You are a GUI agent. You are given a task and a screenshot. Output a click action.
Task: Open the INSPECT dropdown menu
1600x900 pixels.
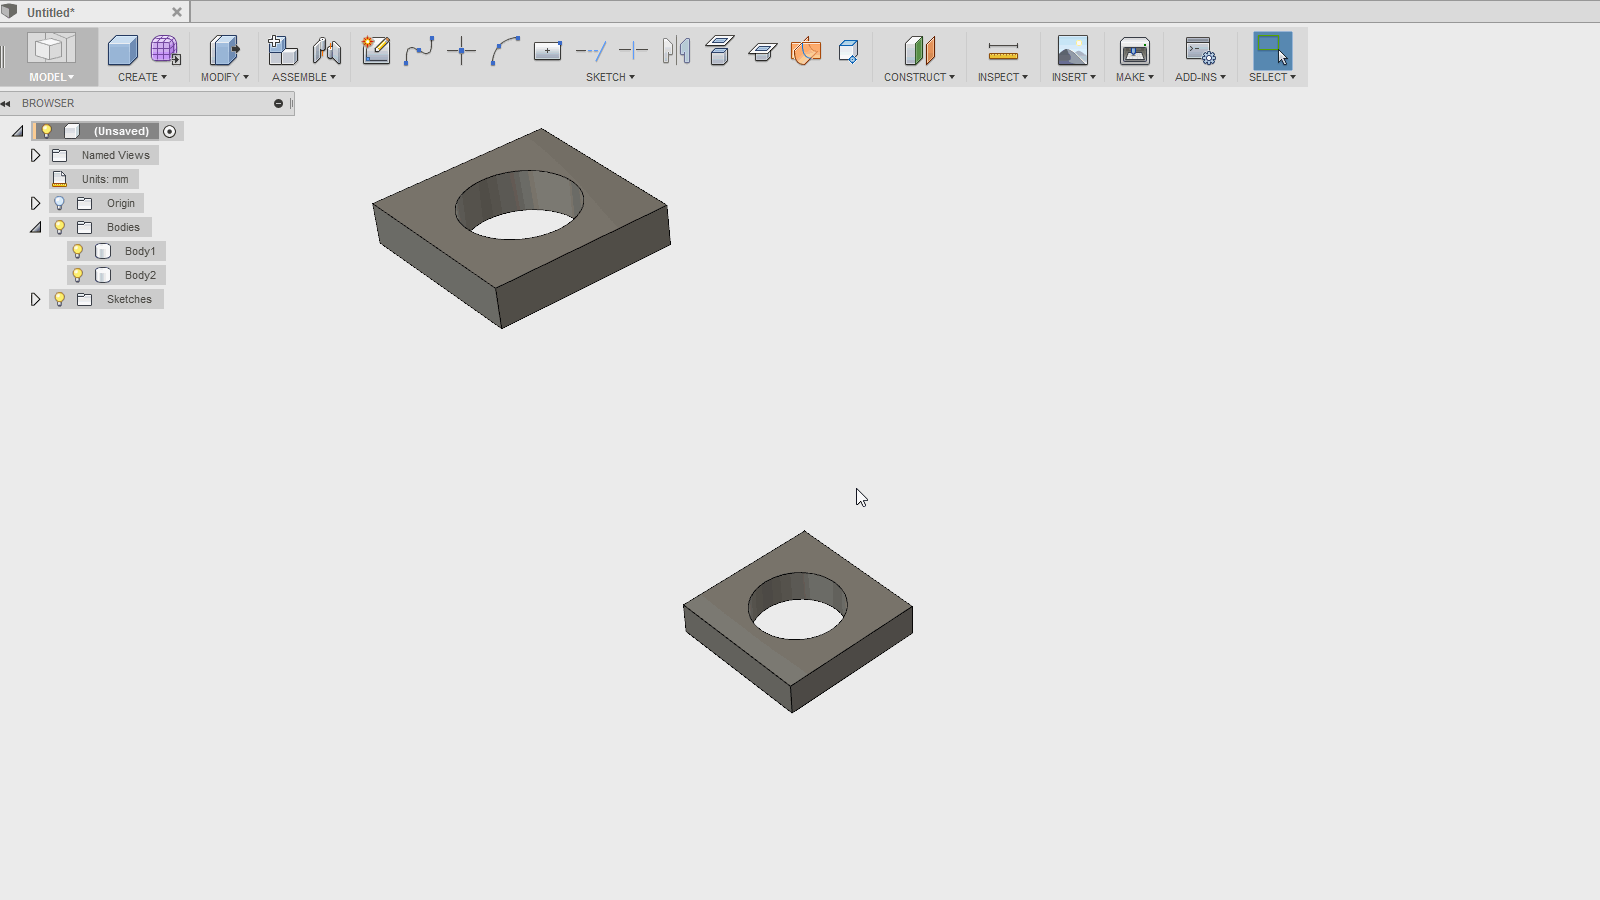coord(1003,77)
